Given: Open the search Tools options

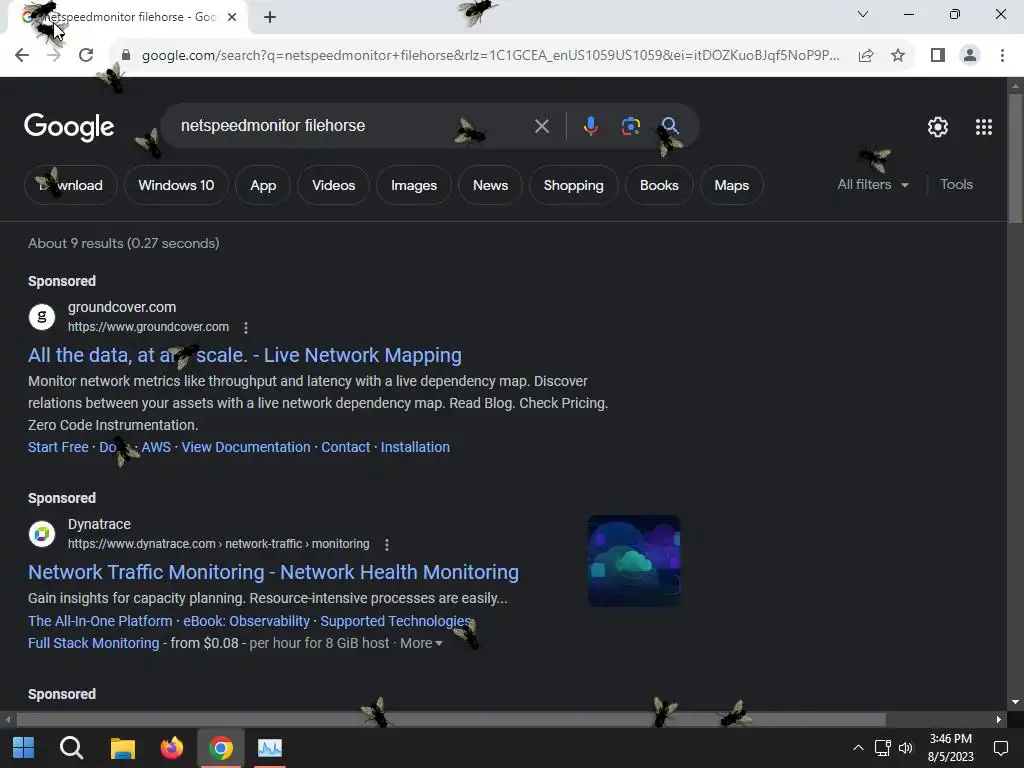Looking at the screenshot, I should pos(956,185).
